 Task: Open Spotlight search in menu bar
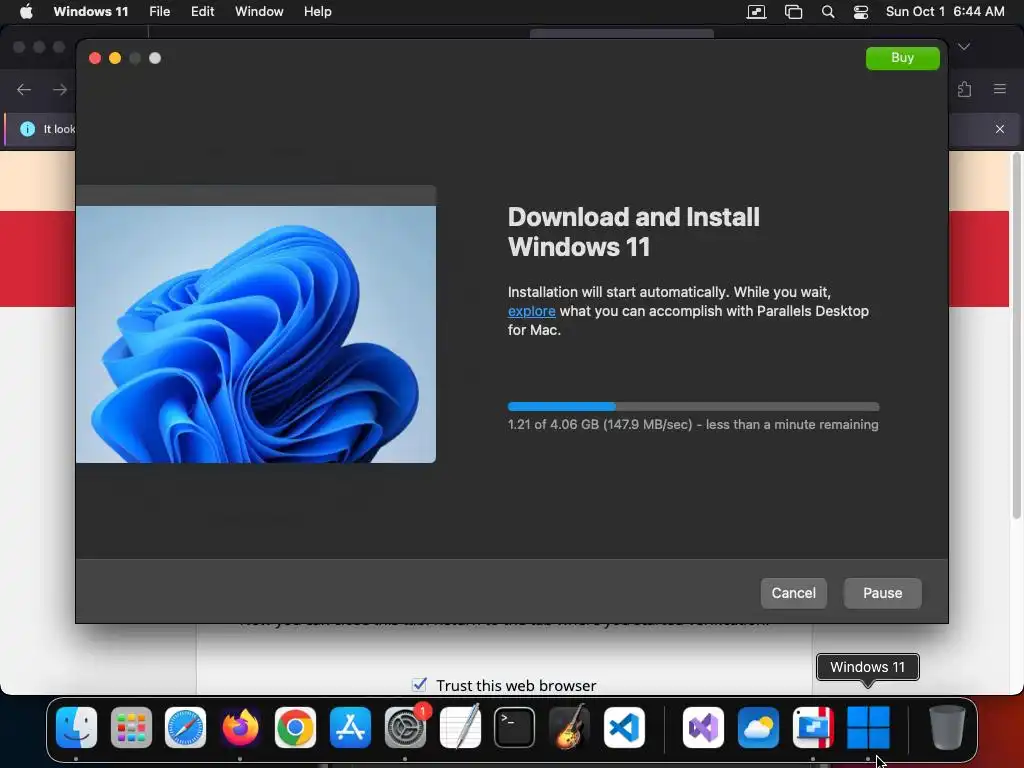pyautogui.click(x=828, y=12)
